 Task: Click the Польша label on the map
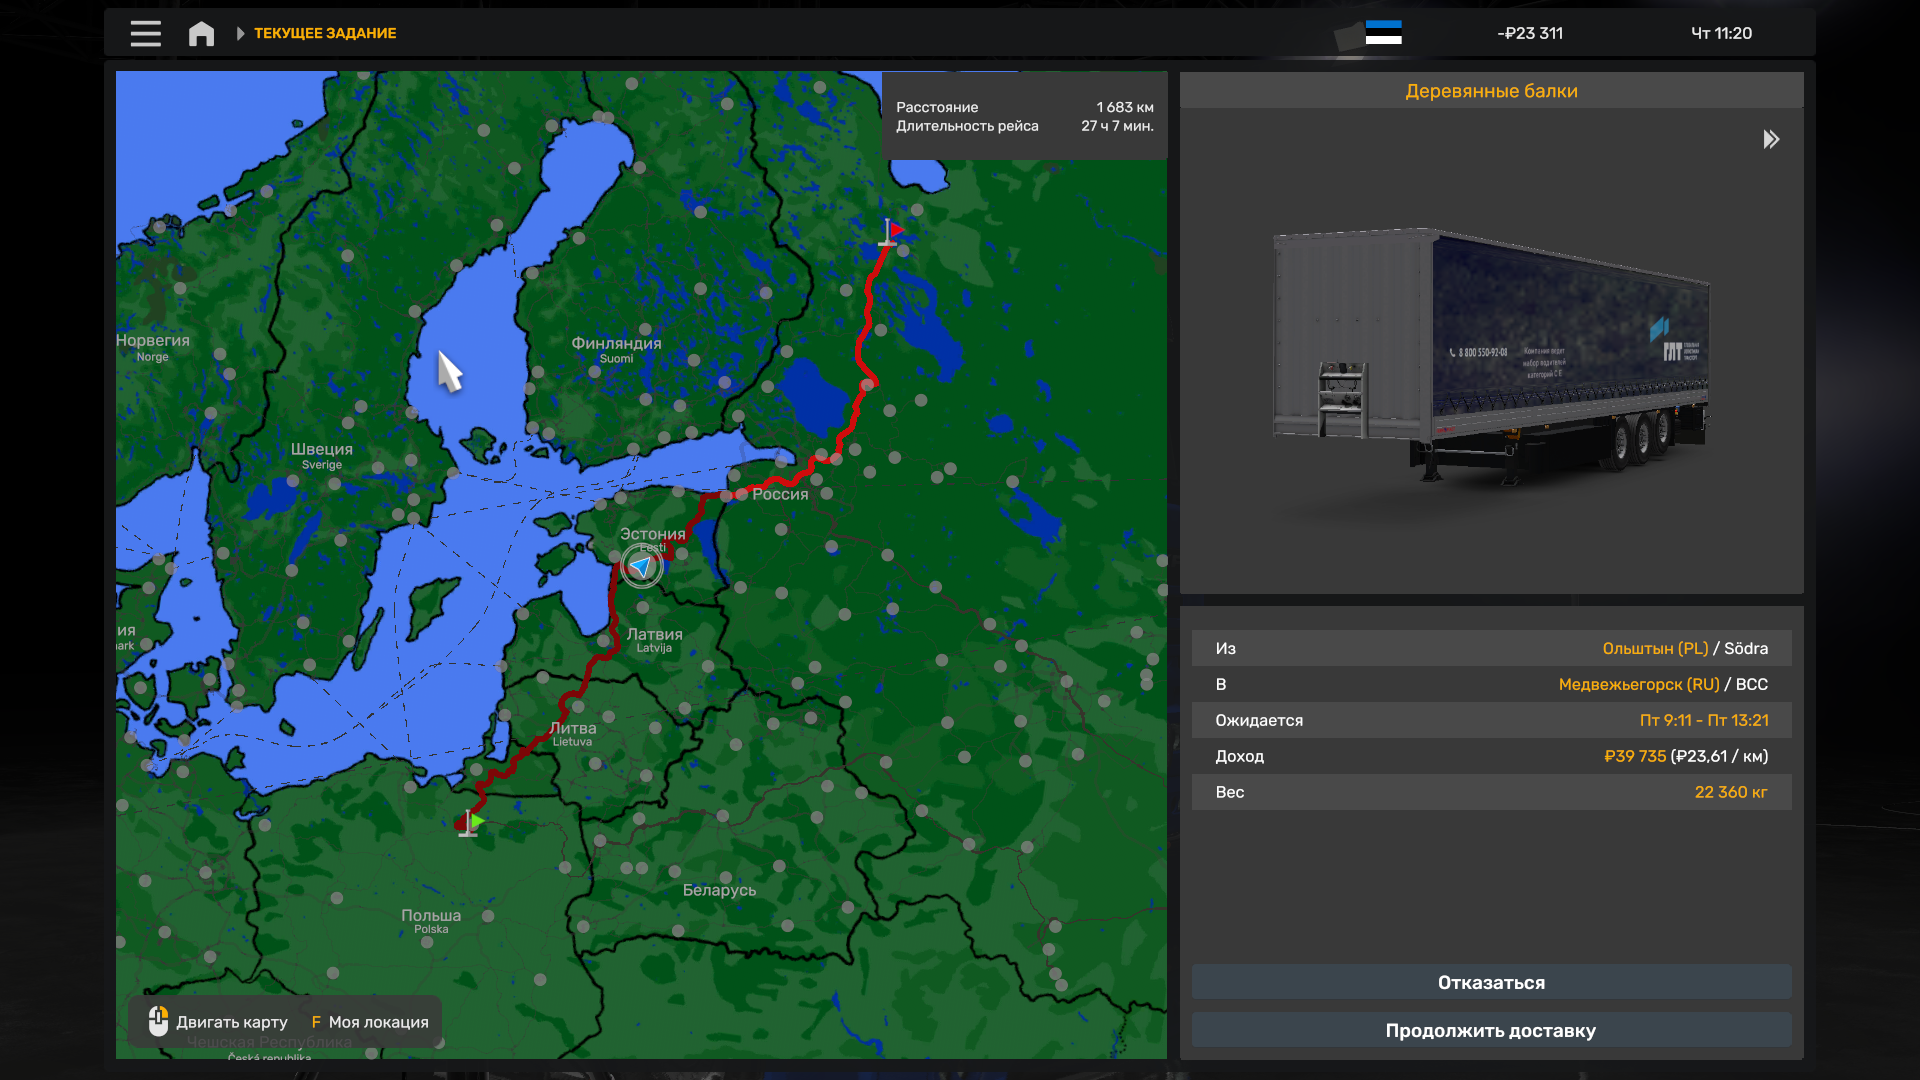(x=431, y=915)
